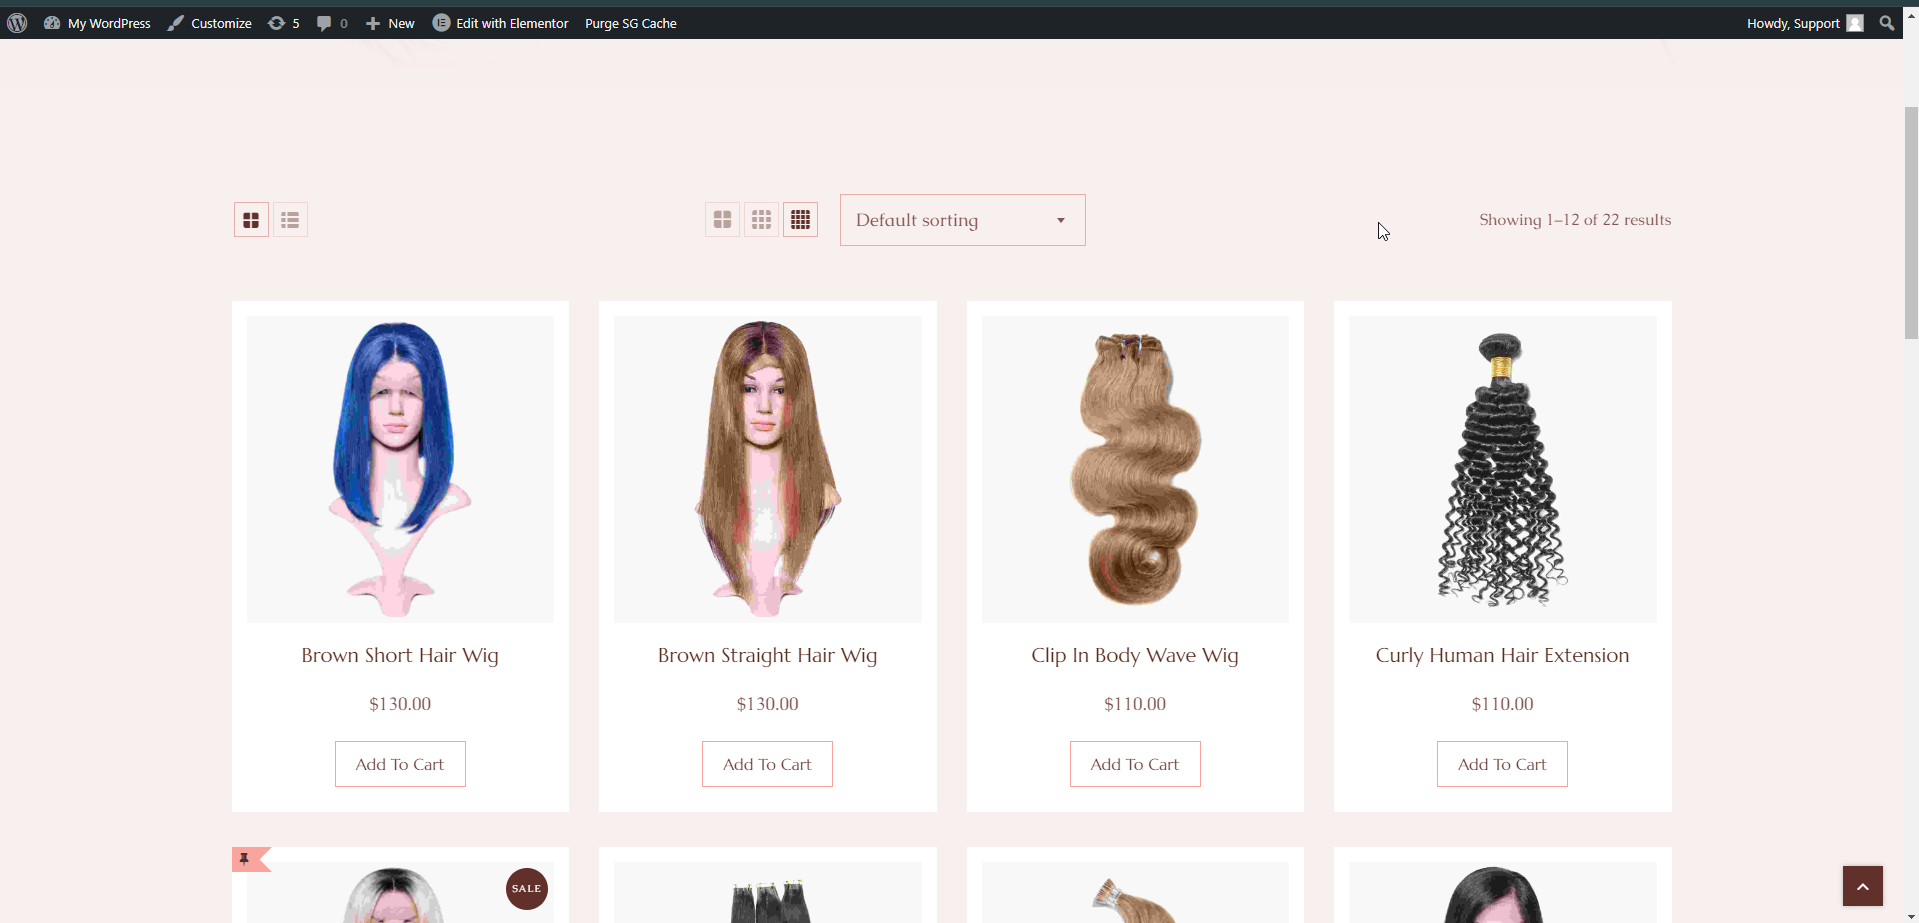This screenshot has width=1919, height=923.
Task: Click the $110.00 price under Clip In Body Wave Wig
Action: [1135, 704]
